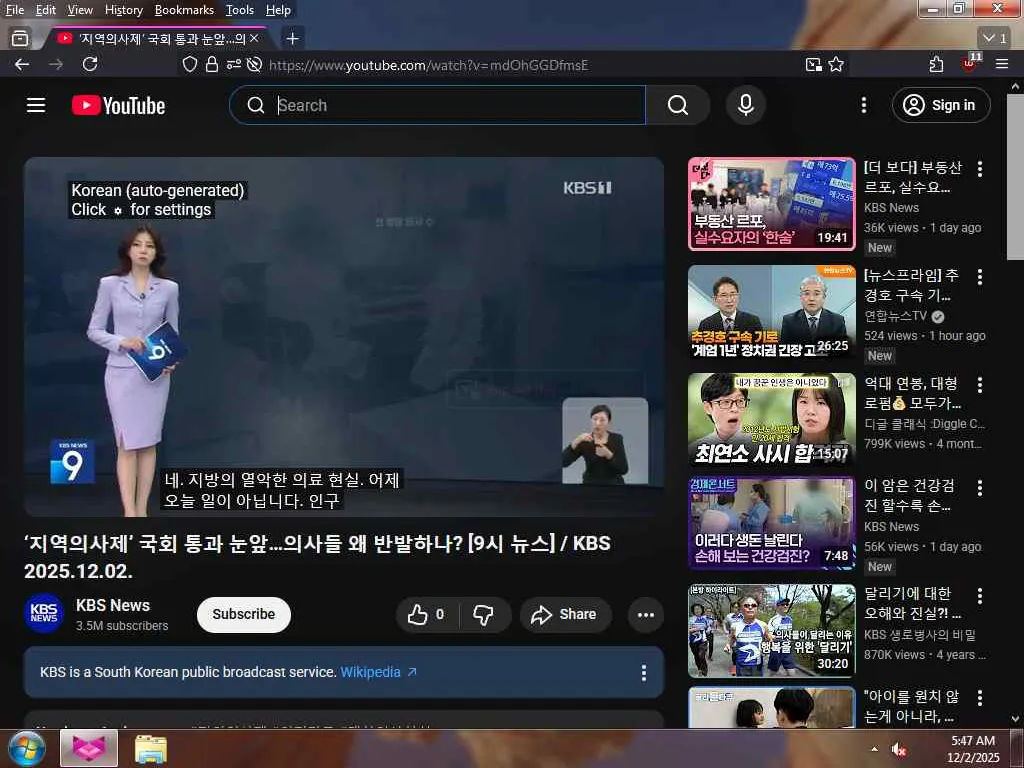Screen dimensions: 1024x768
Task: Open 연합뉴스TV channel name
Action: click(895, 316)
